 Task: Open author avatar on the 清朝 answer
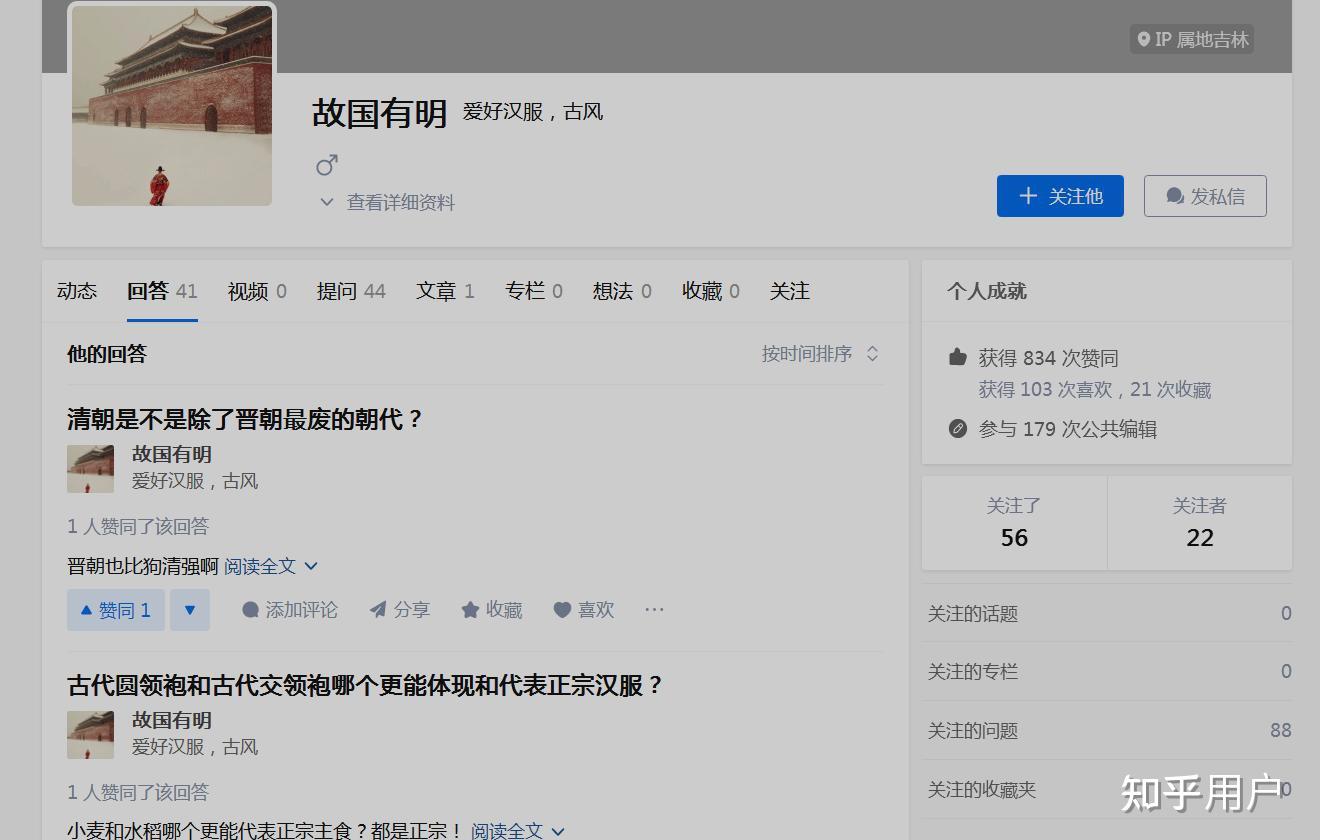coord(90,468)
